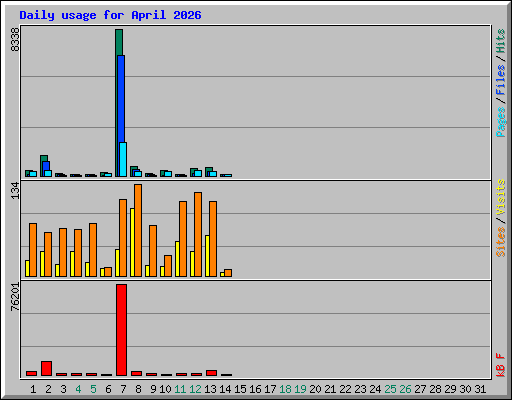Click the yellow visits bar for day 8
This screenshot has width=512, height=400.
[132, 242]
